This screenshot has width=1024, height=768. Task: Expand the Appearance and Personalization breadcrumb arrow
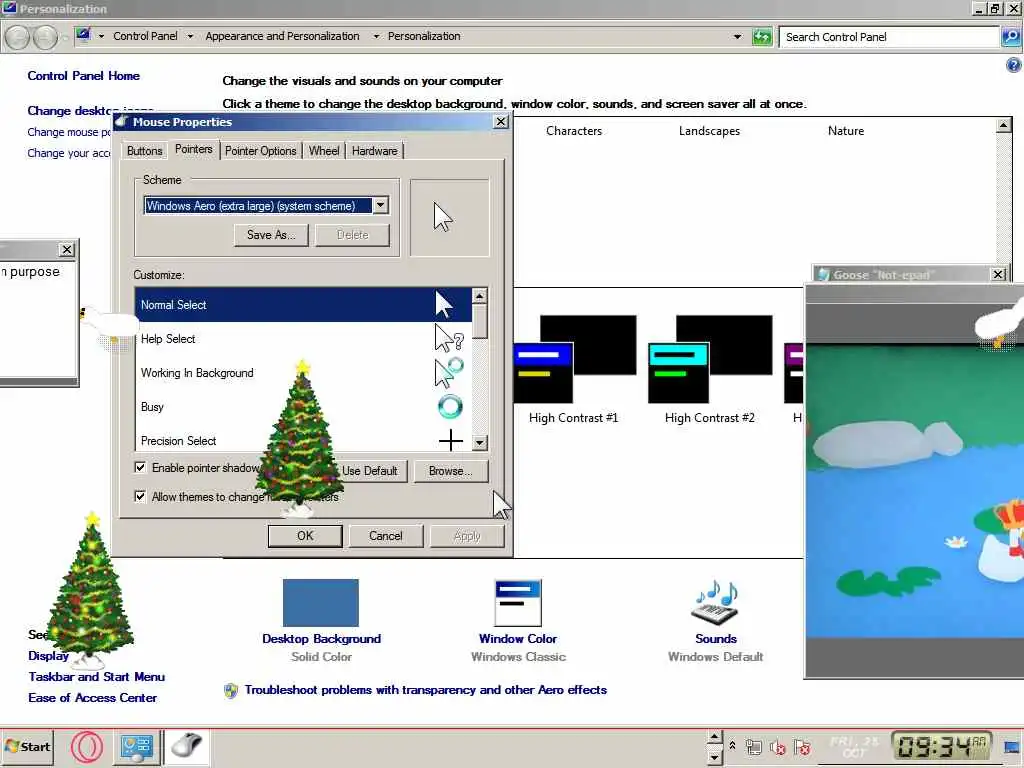376,37
